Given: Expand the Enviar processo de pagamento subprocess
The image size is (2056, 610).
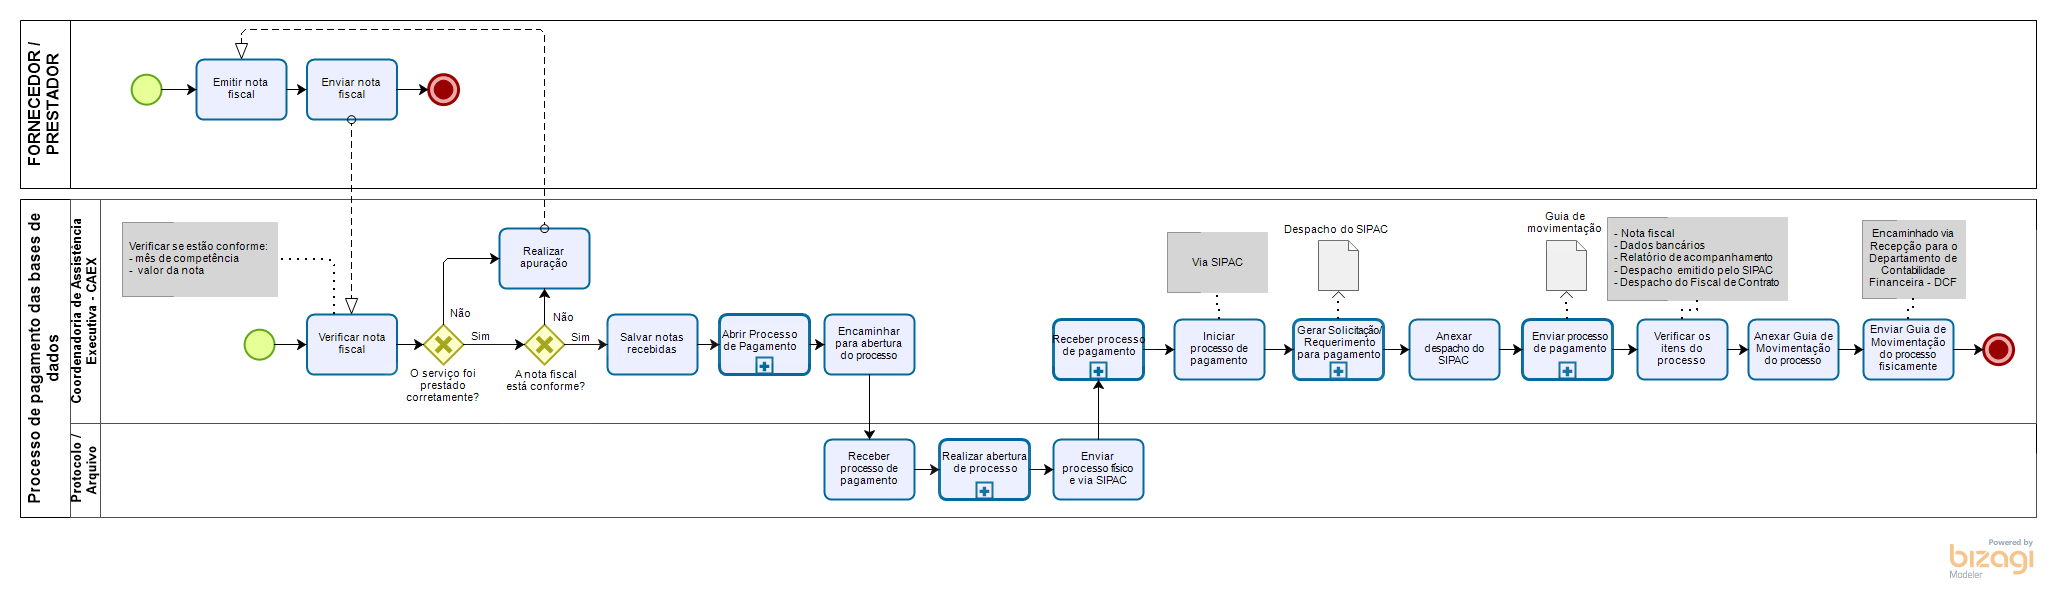Looking at the screenshot, I should pos(1567,371).
